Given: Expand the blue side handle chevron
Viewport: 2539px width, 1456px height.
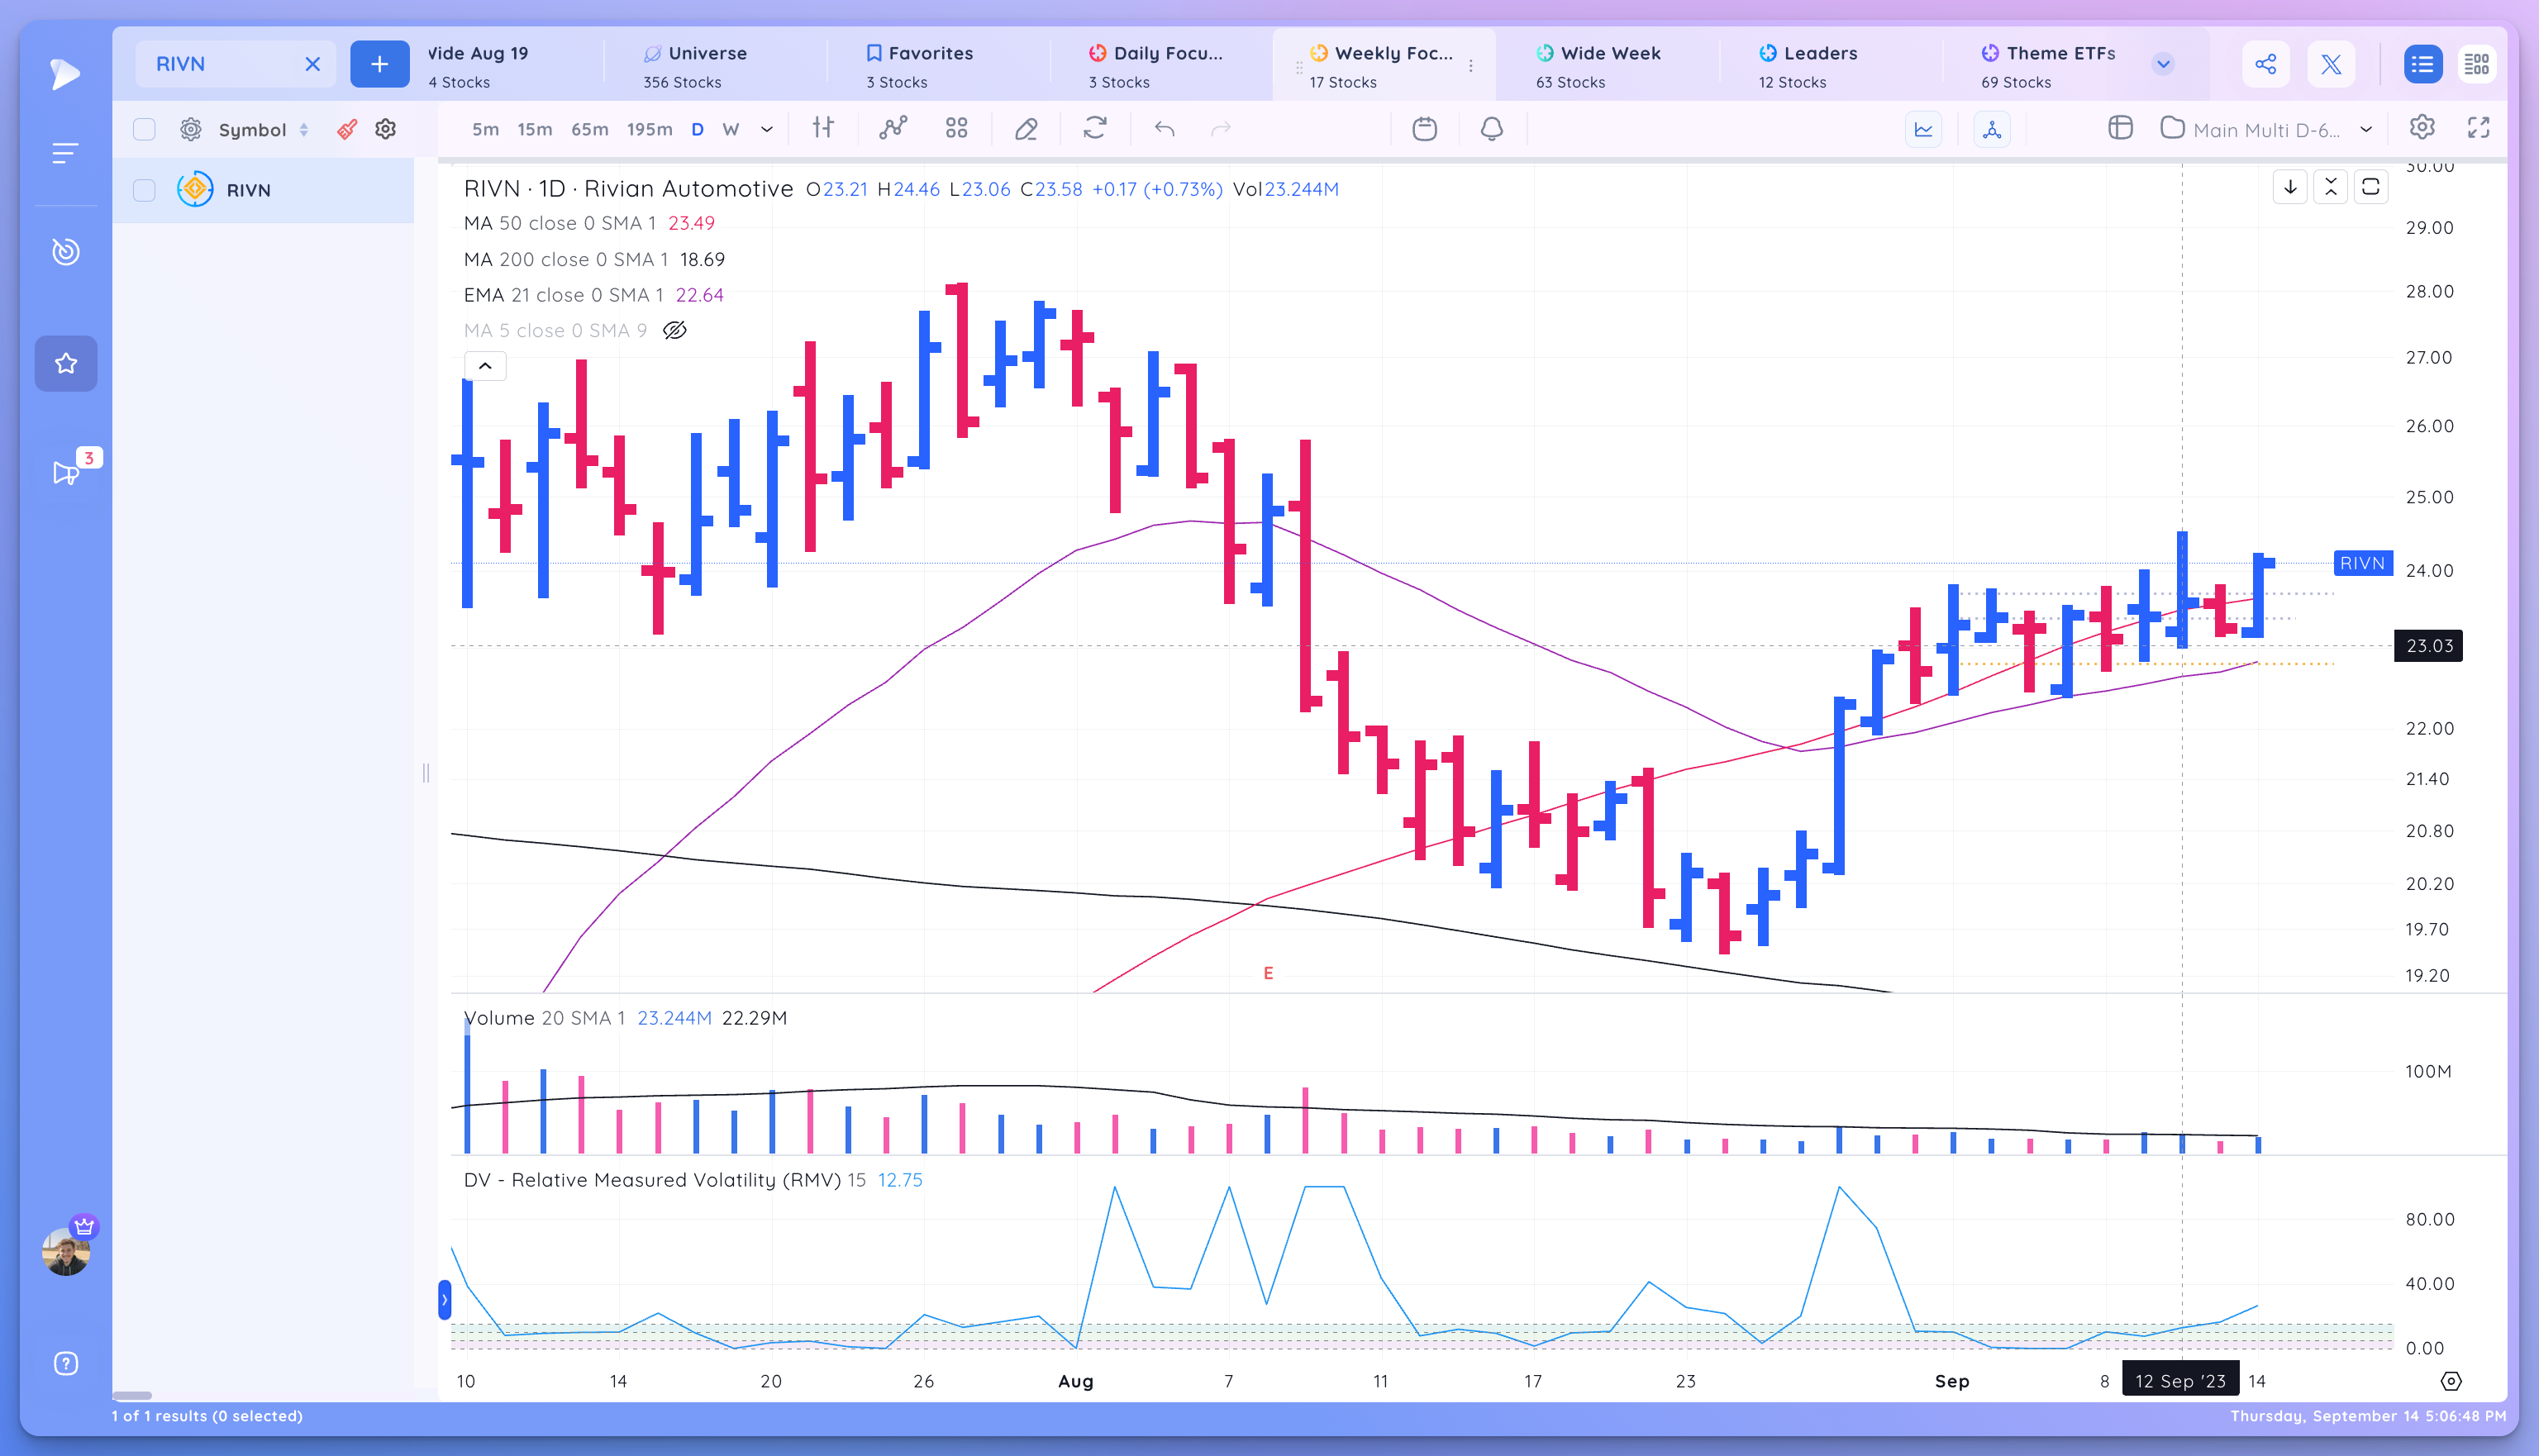Looking at the screenshot, I should 445,1300.
